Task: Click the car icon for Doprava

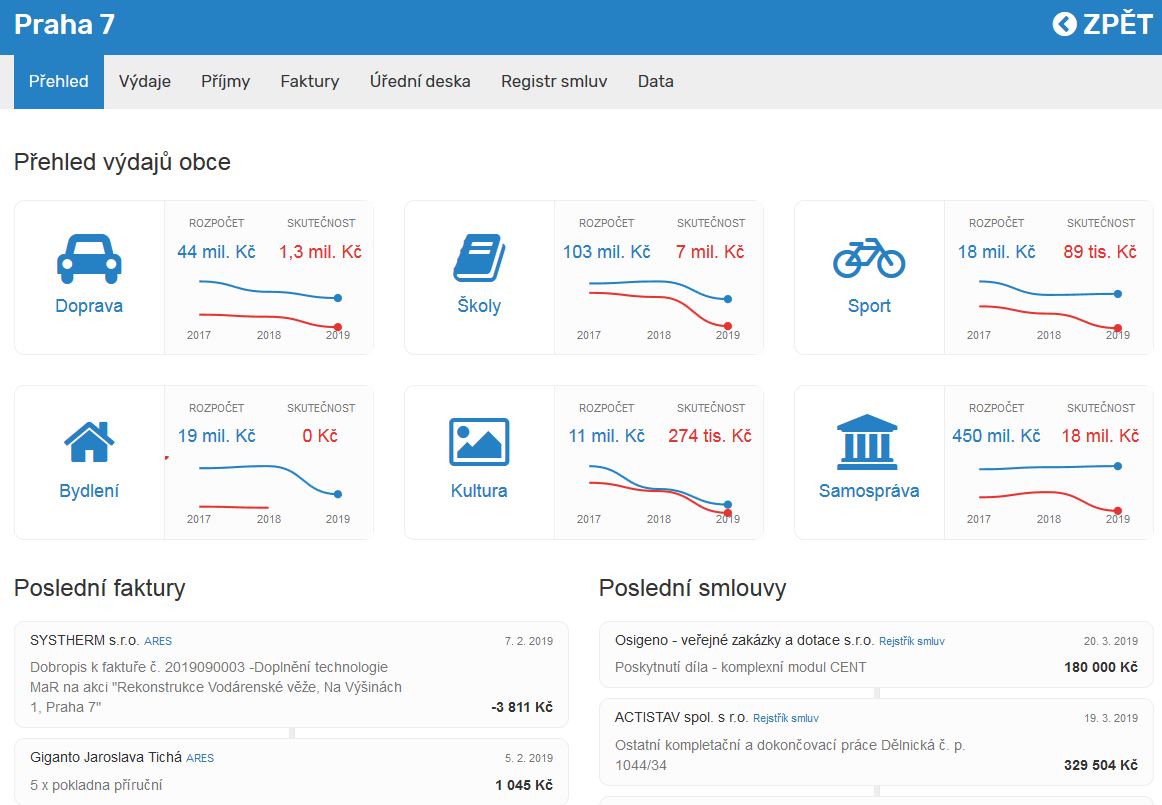Action: coord(89,259)
